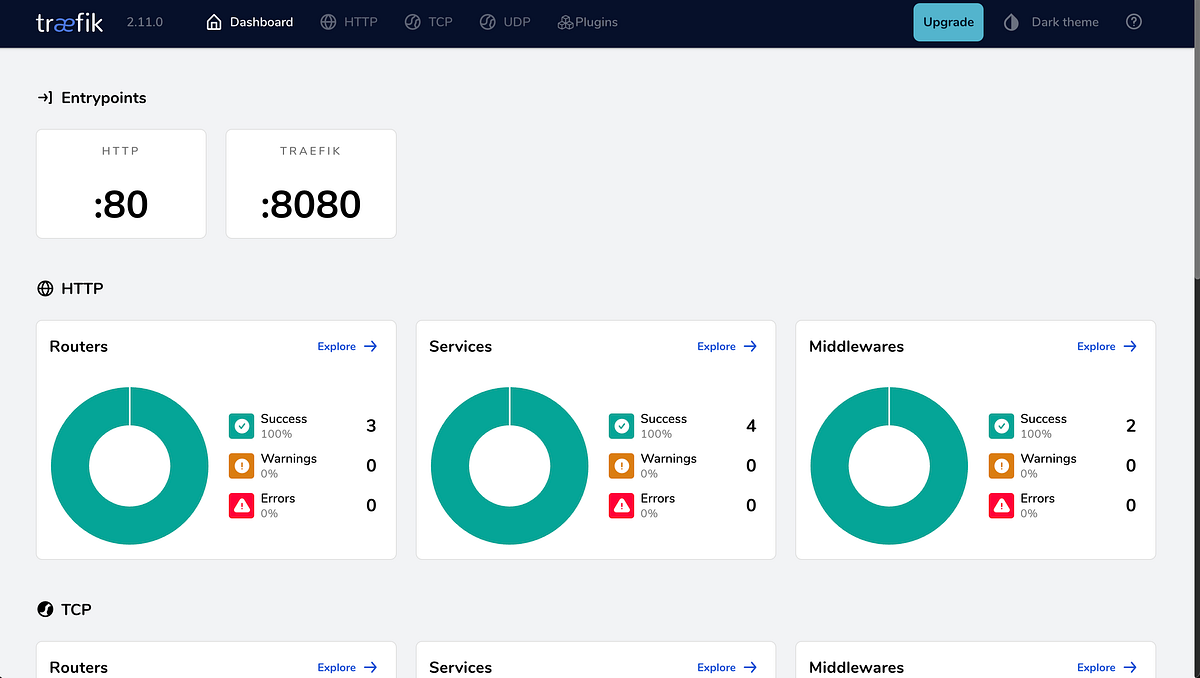Click the Success checkmark icon under HTTP Routers
Image resolution: width=1200 pixels, height=678 pixels.
click(241, 426)
